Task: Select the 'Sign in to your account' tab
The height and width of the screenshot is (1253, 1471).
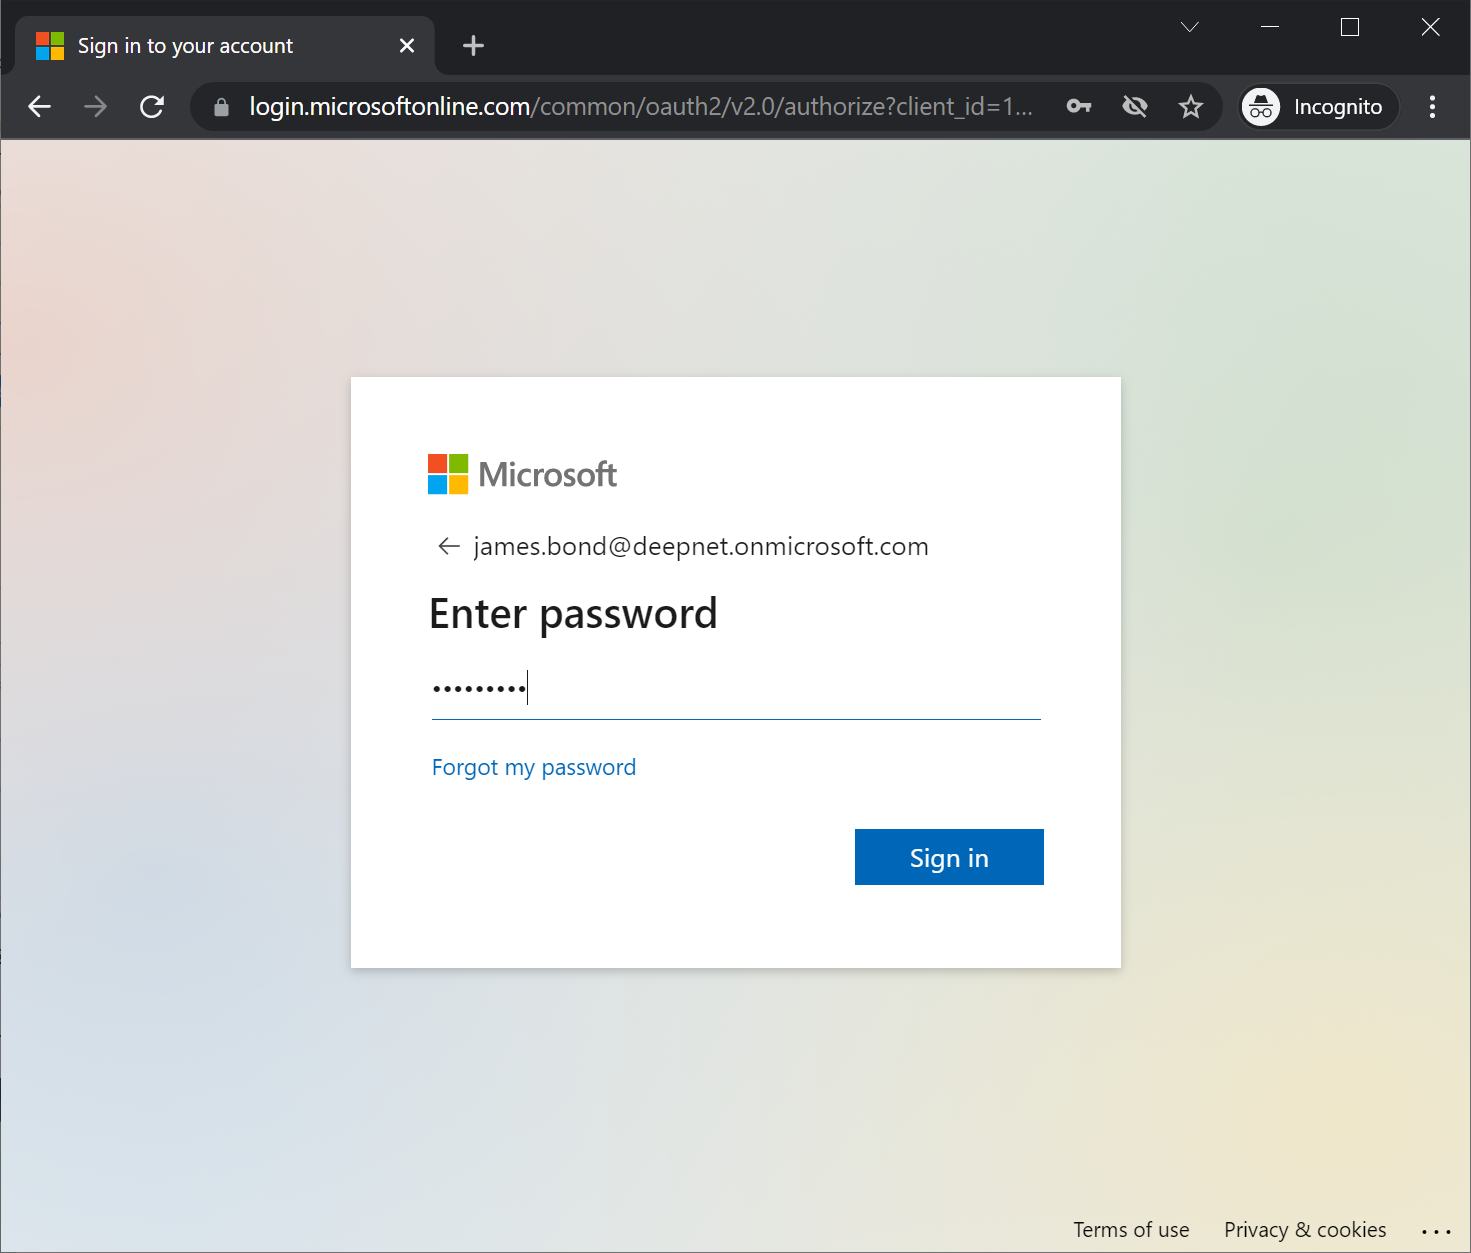Action: click(185, 46)
